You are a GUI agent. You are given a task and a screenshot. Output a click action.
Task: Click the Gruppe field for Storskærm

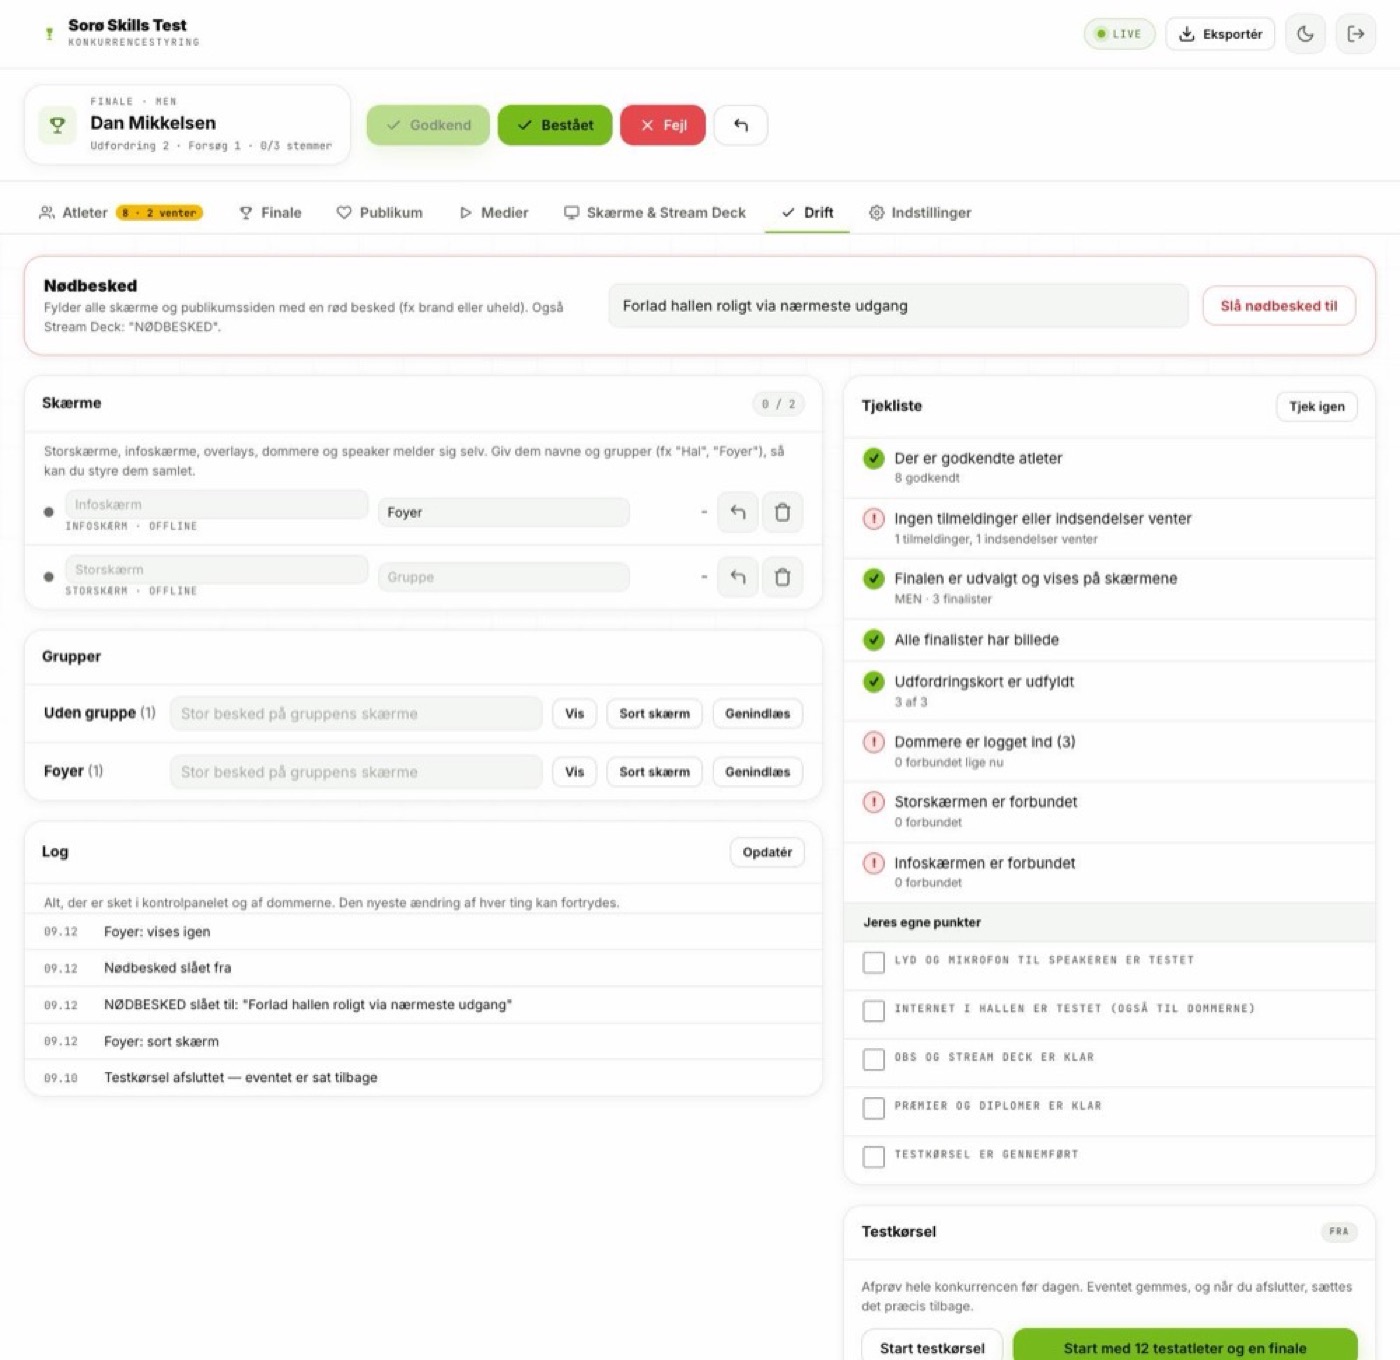[x=504, y=577]
